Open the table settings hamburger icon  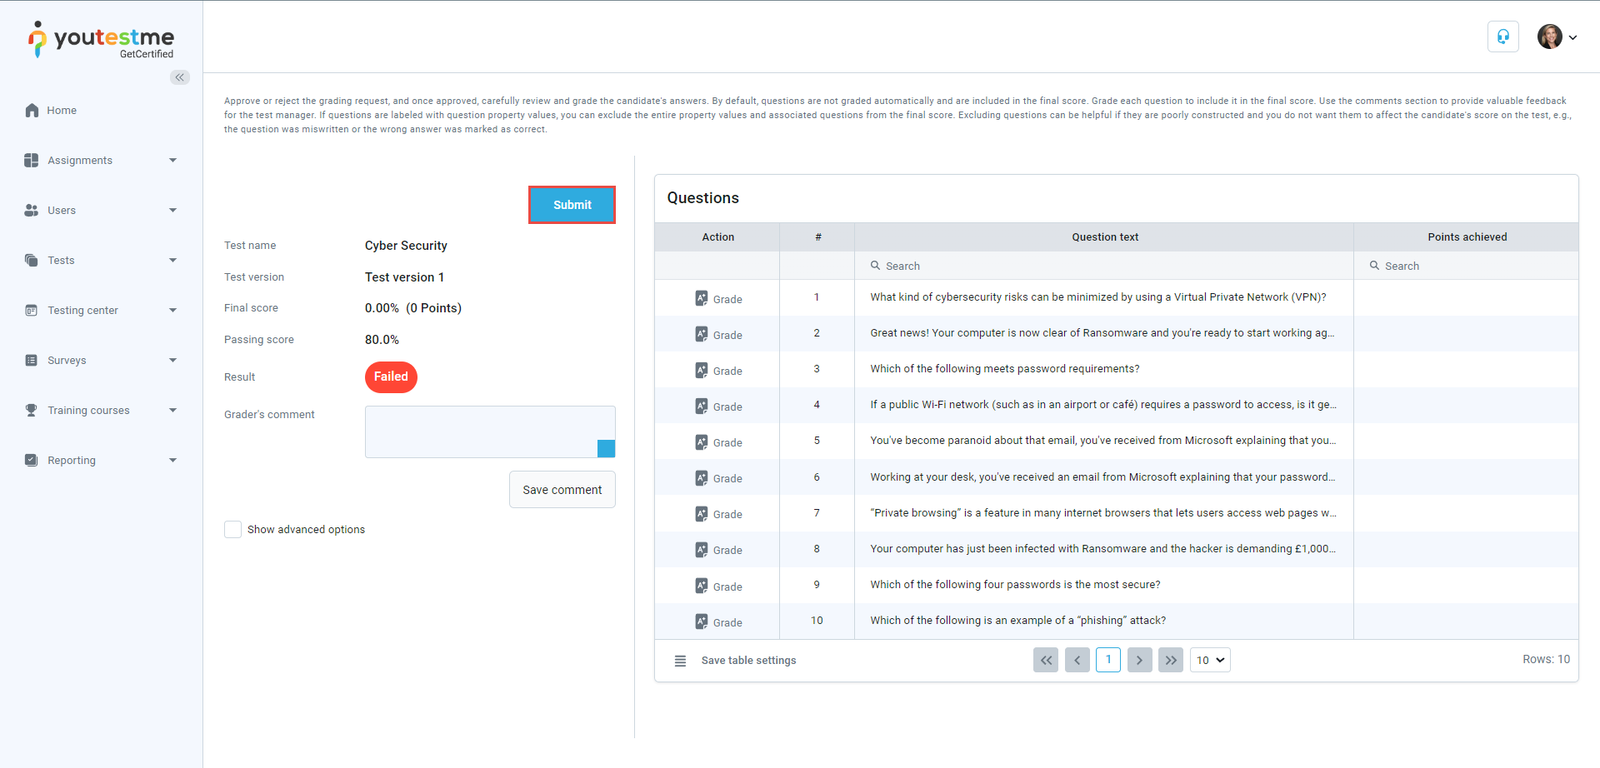(680, 661)
